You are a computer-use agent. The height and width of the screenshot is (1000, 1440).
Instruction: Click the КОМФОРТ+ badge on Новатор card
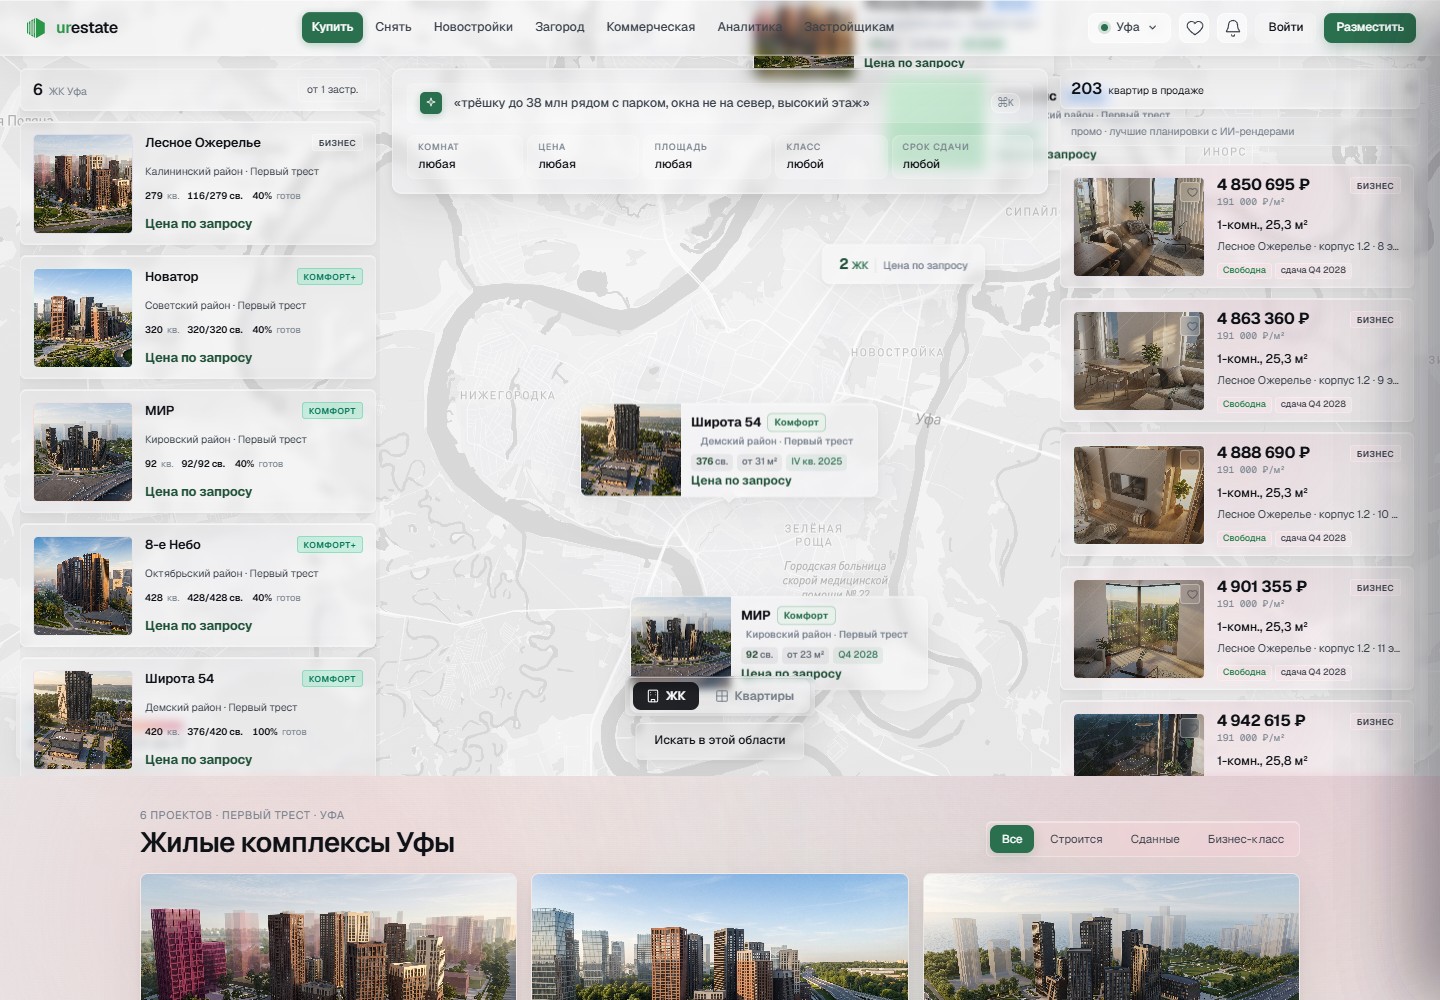pyautogui.click(x=330, y=277)
